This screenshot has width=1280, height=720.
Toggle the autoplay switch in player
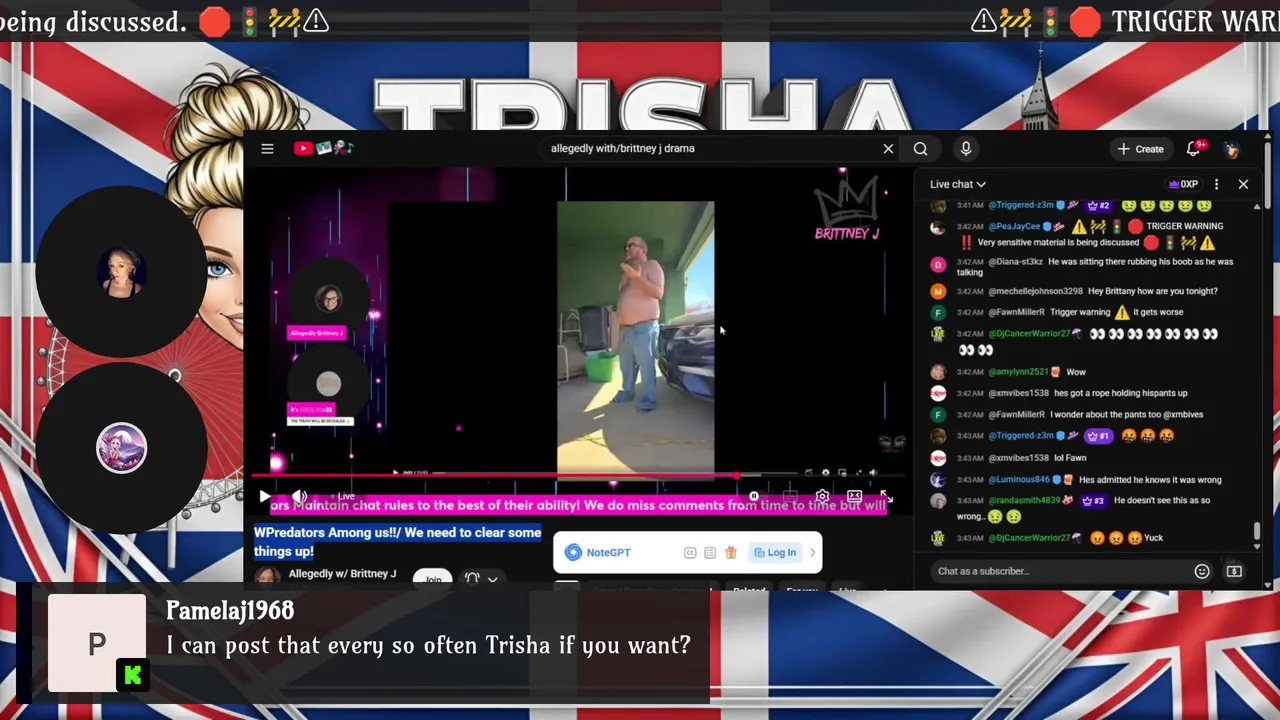[x=754, y=496]
